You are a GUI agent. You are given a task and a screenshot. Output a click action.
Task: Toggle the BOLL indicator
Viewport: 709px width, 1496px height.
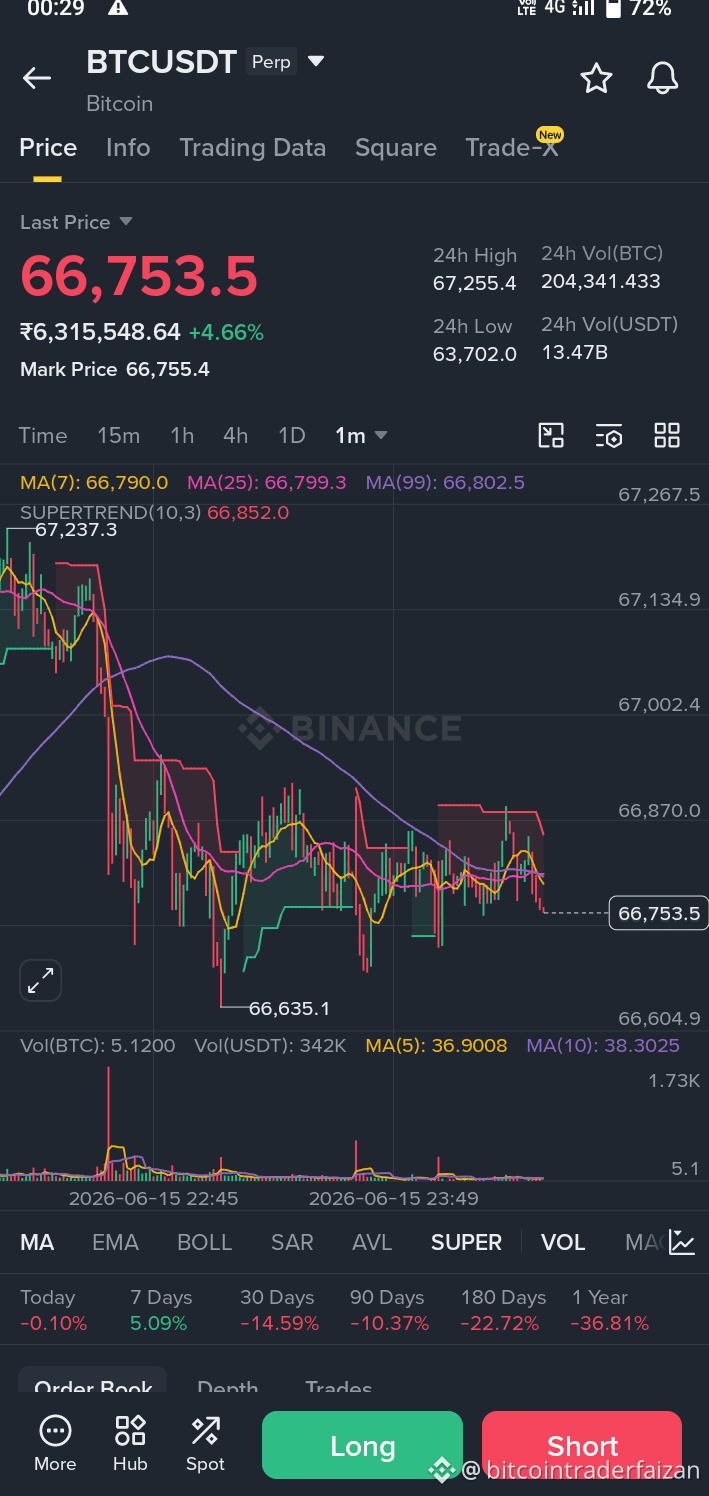[x=204, y=1242]
